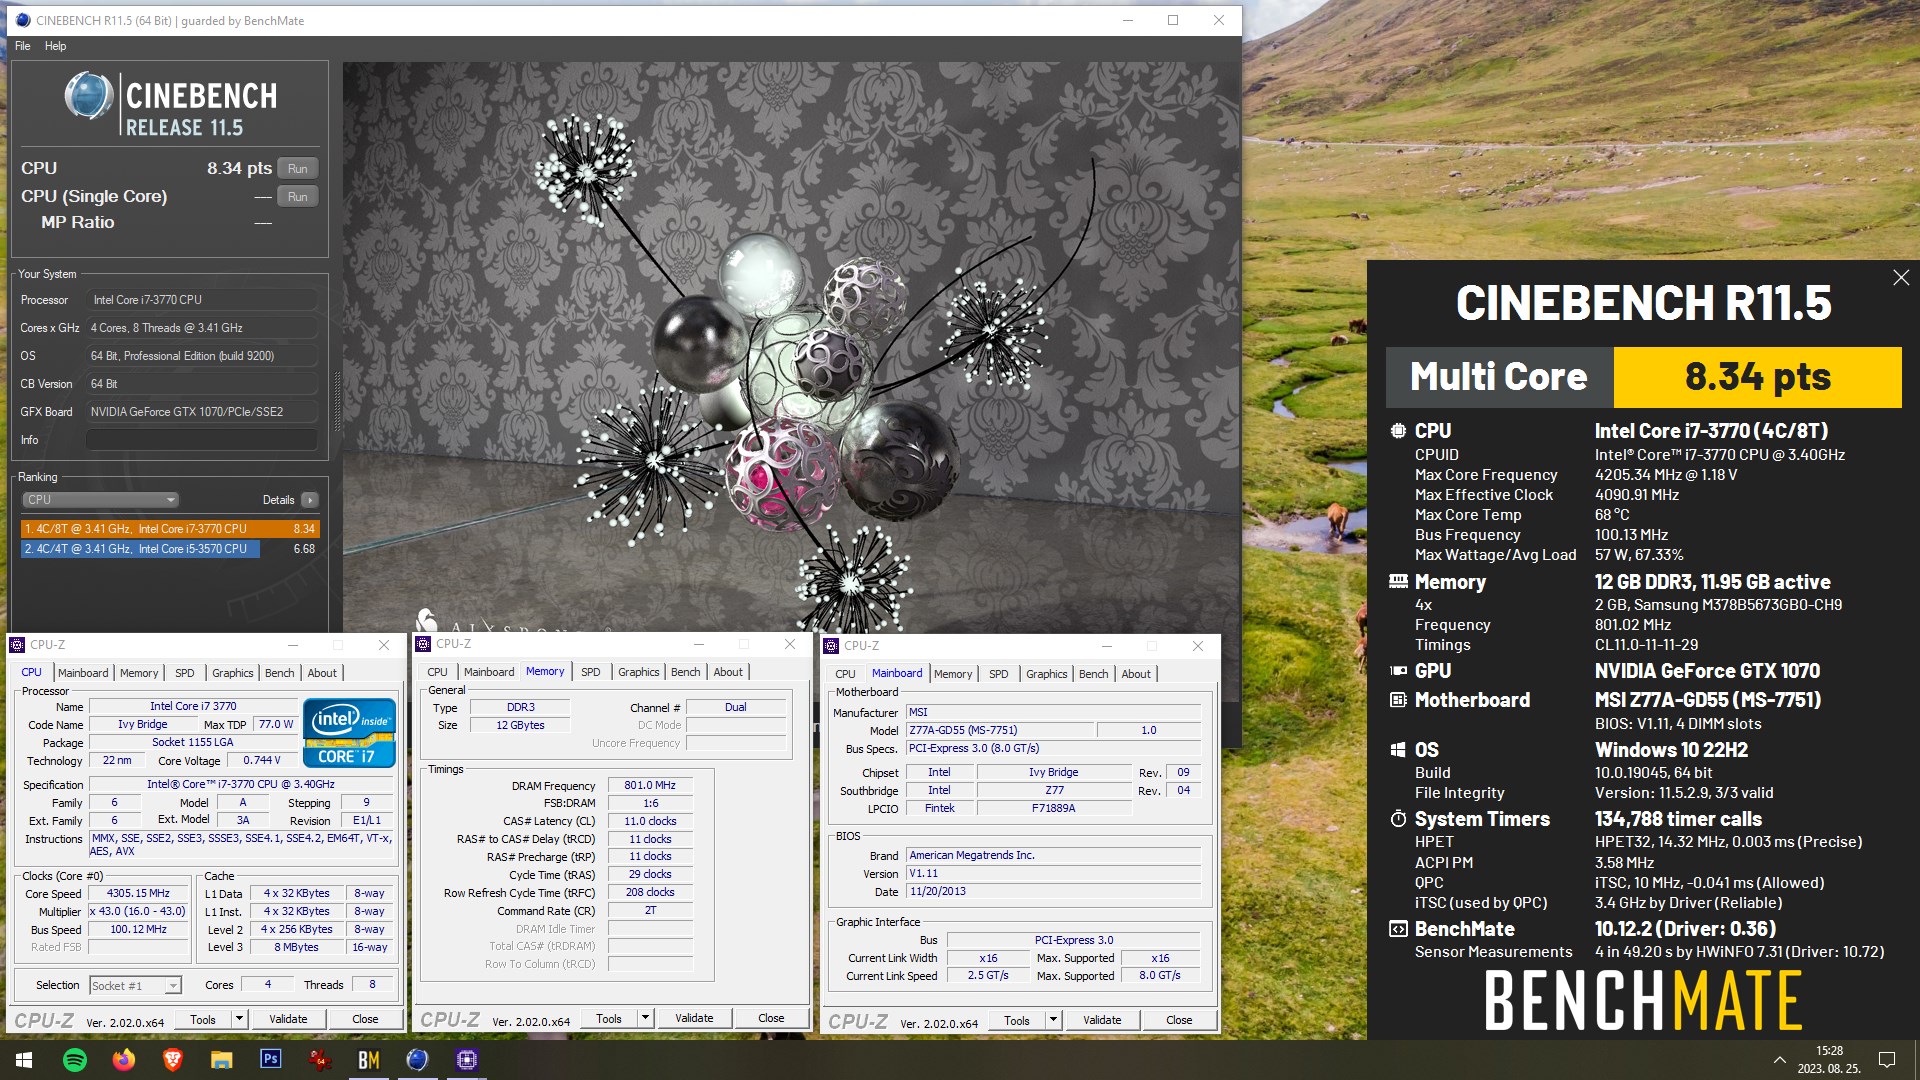Click the Memory module icon in BenchMate panel
Image resolution: width=1920 pixels, height=1080 pixels.
(x=1398, y=581)
